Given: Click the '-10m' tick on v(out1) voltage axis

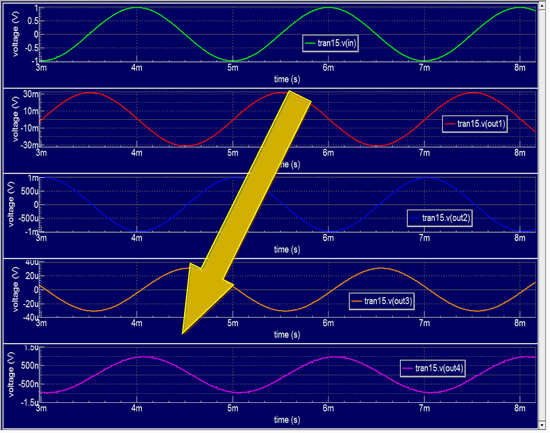Looking at the screenshot, I should [x=29, y=128].
